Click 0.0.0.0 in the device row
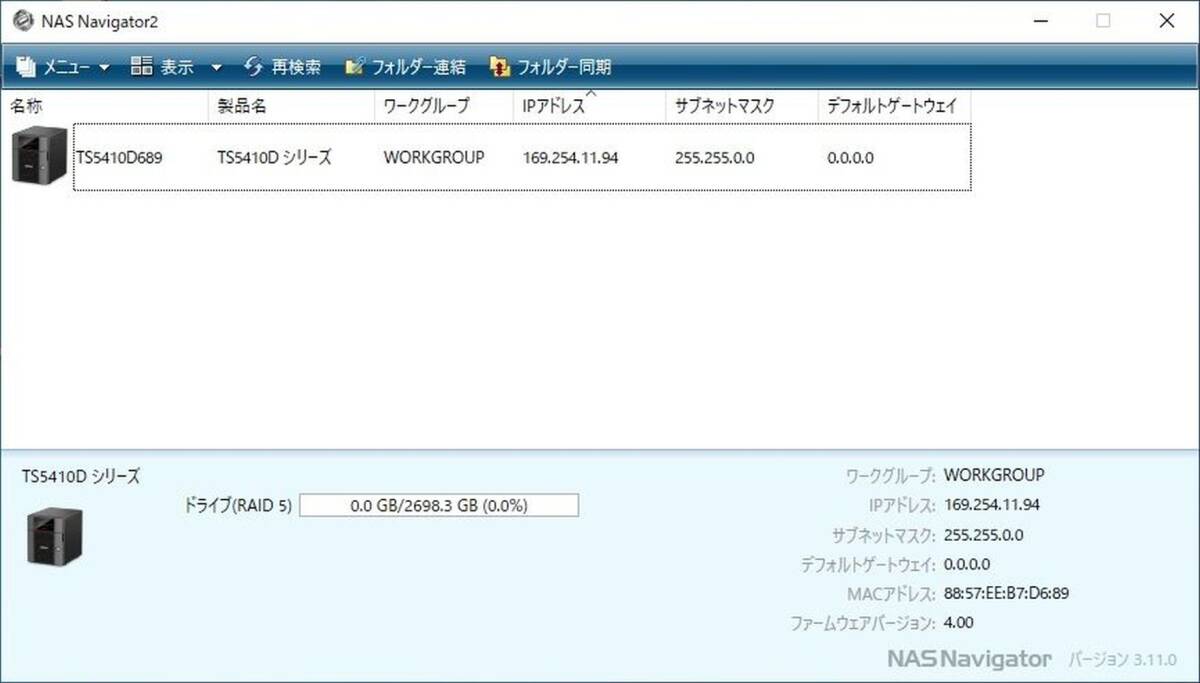The height and width of the screenshot is (683, 1200). coord(851,157)
